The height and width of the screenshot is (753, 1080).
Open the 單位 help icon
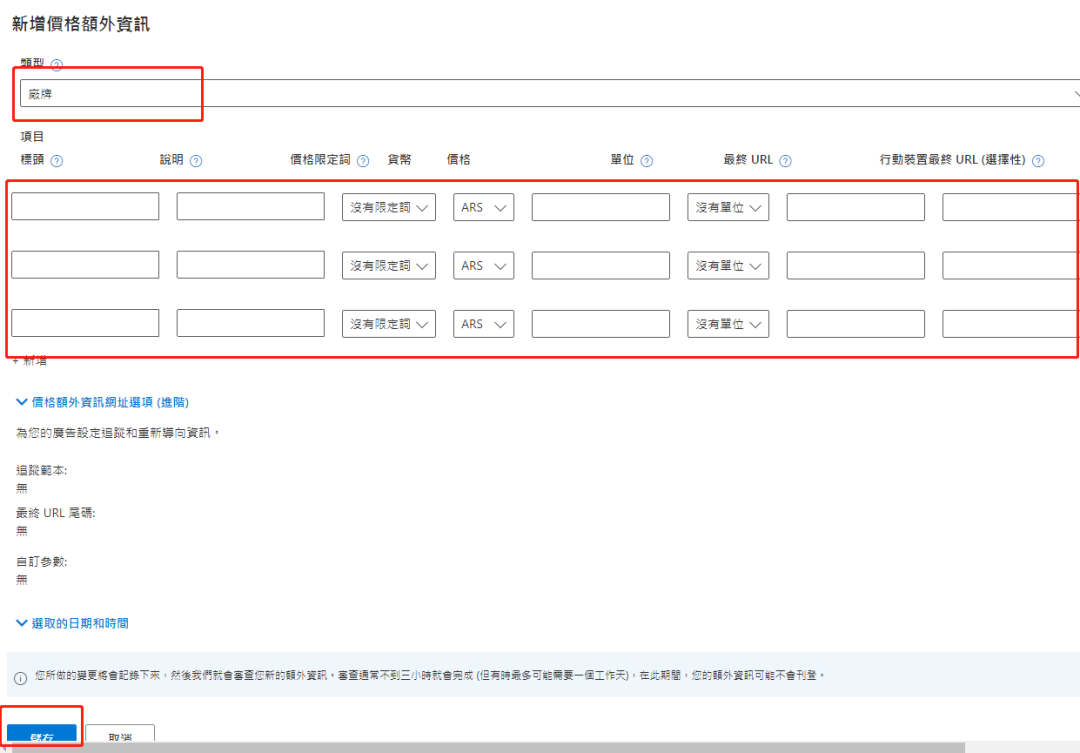pos(645,160)
